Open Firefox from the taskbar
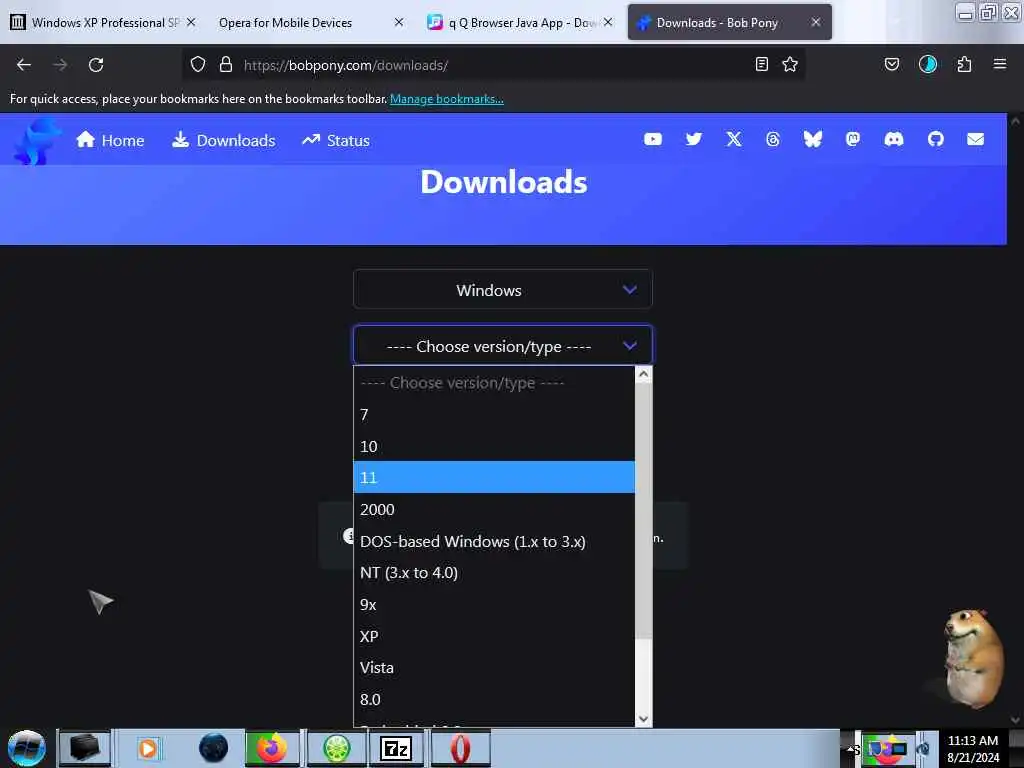The image size is (1024, 768). pyautogui.click(x=272, y=748)
